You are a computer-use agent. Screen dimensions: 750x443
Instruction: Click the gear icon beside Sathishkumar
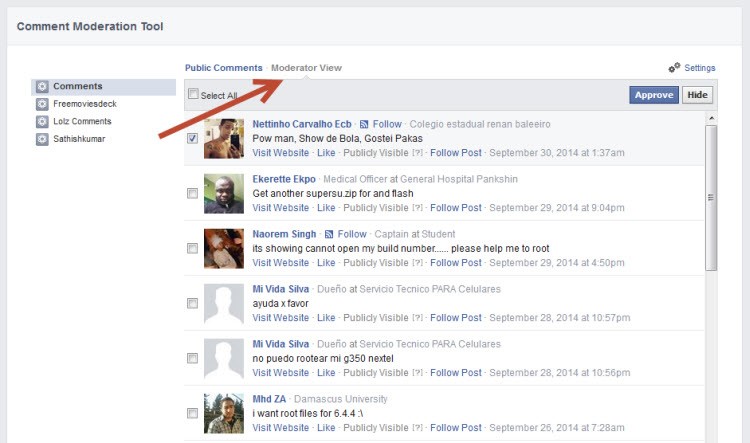tap(42, 139)
